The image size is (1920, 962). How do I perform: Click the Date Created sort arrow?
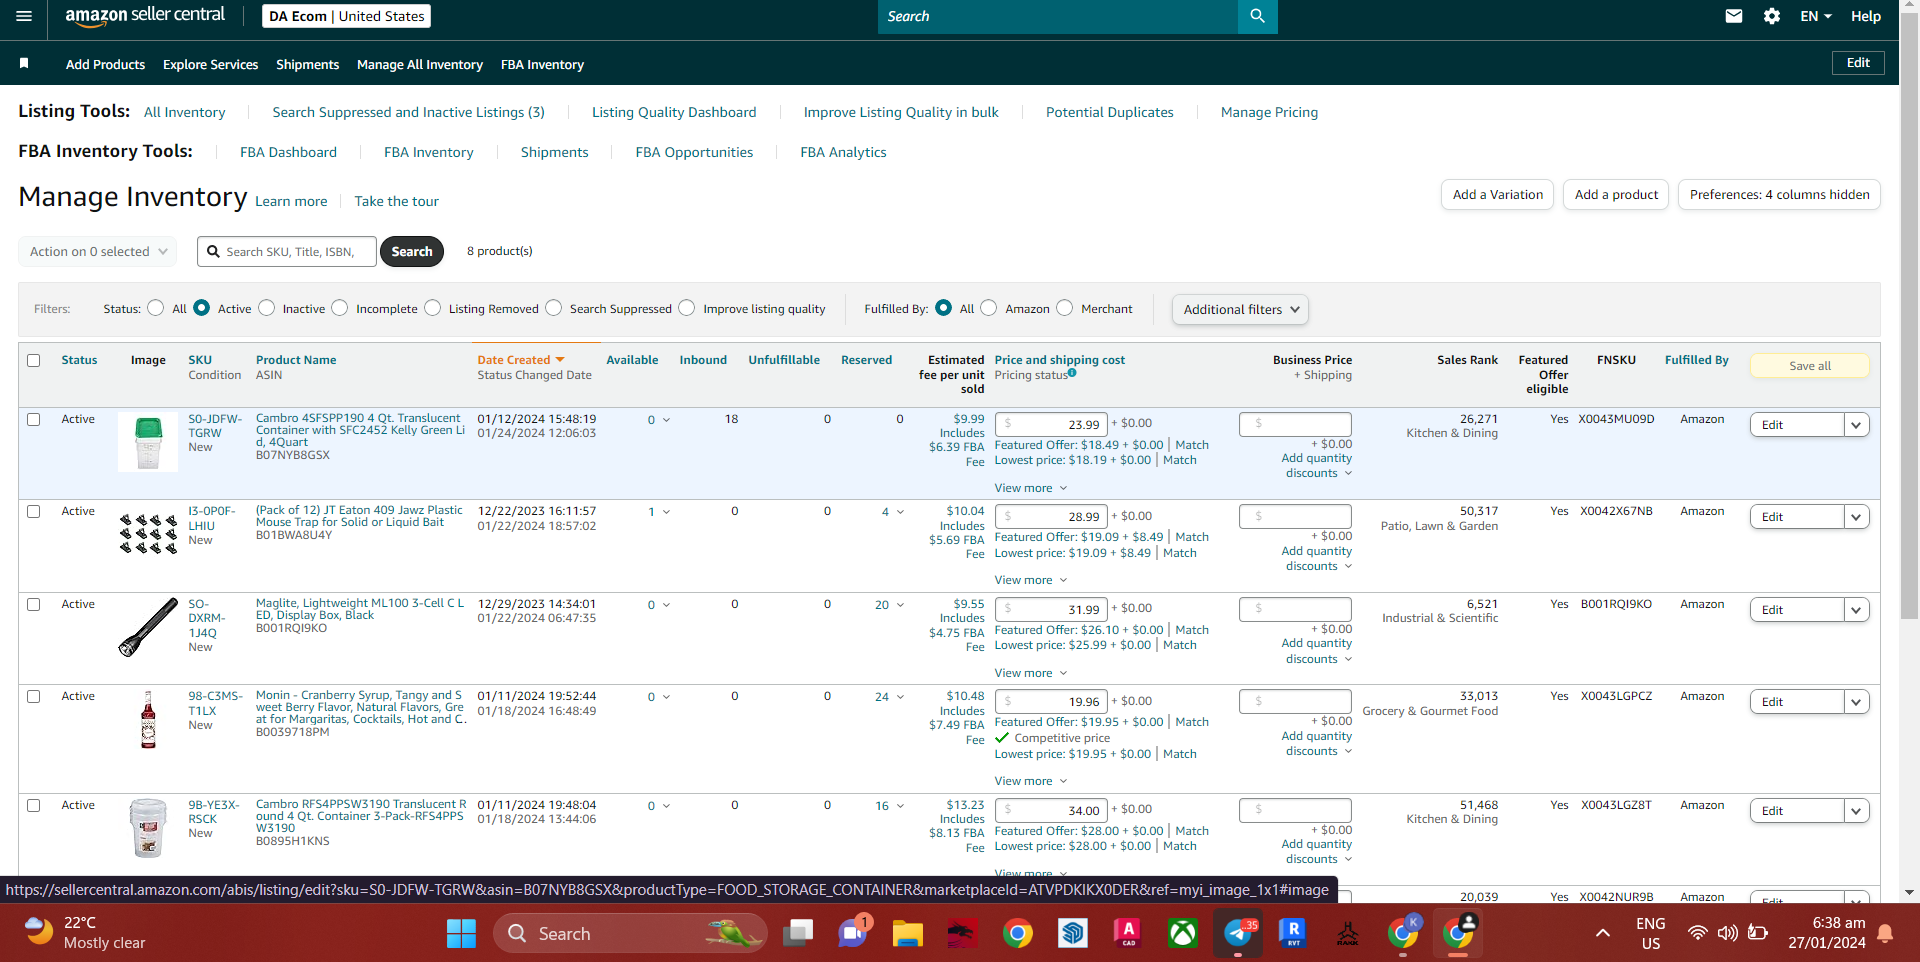pos(560,360)
